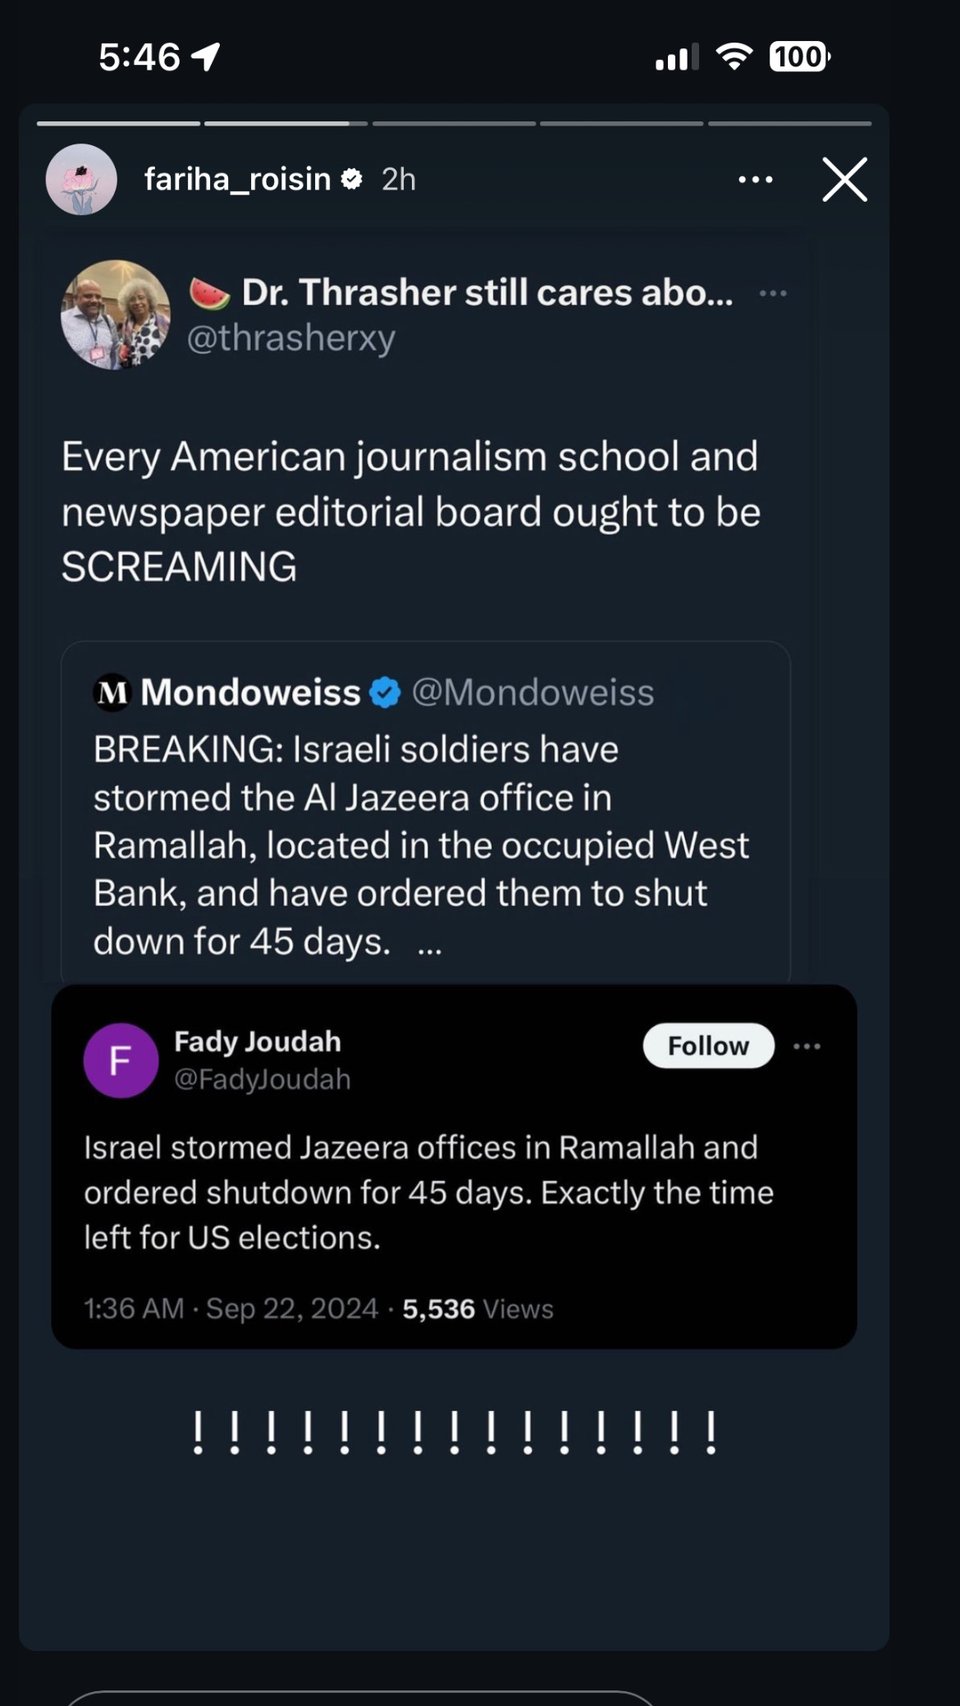Tap the Sep 22, 2024 tweet timestamp
Image resolution: width=960 pixels, height=1706 pixels.
pos(292,1309)
